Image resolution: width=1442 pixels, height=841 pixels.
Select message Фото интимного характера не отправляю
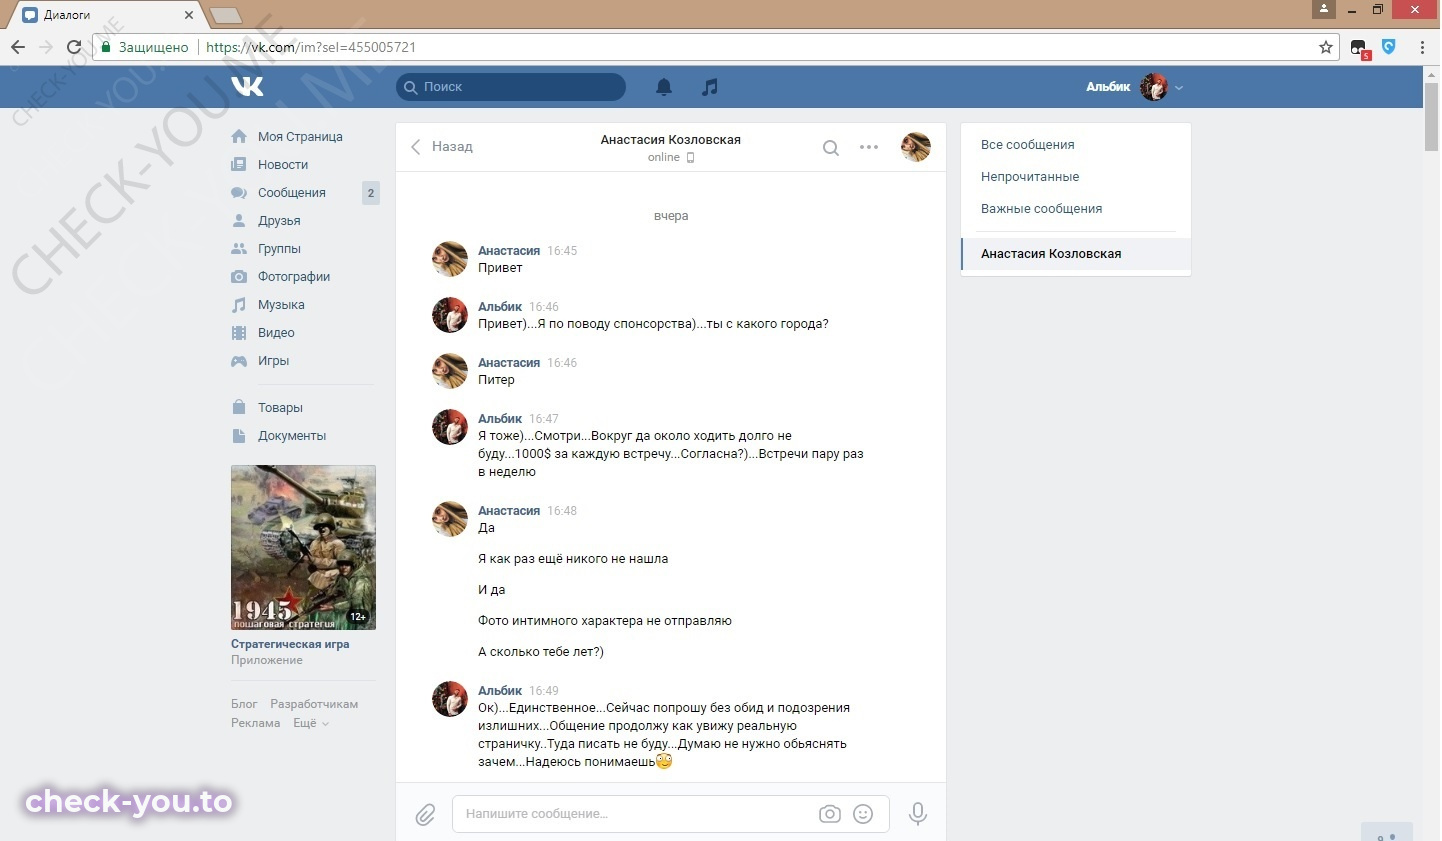[605, 621]
